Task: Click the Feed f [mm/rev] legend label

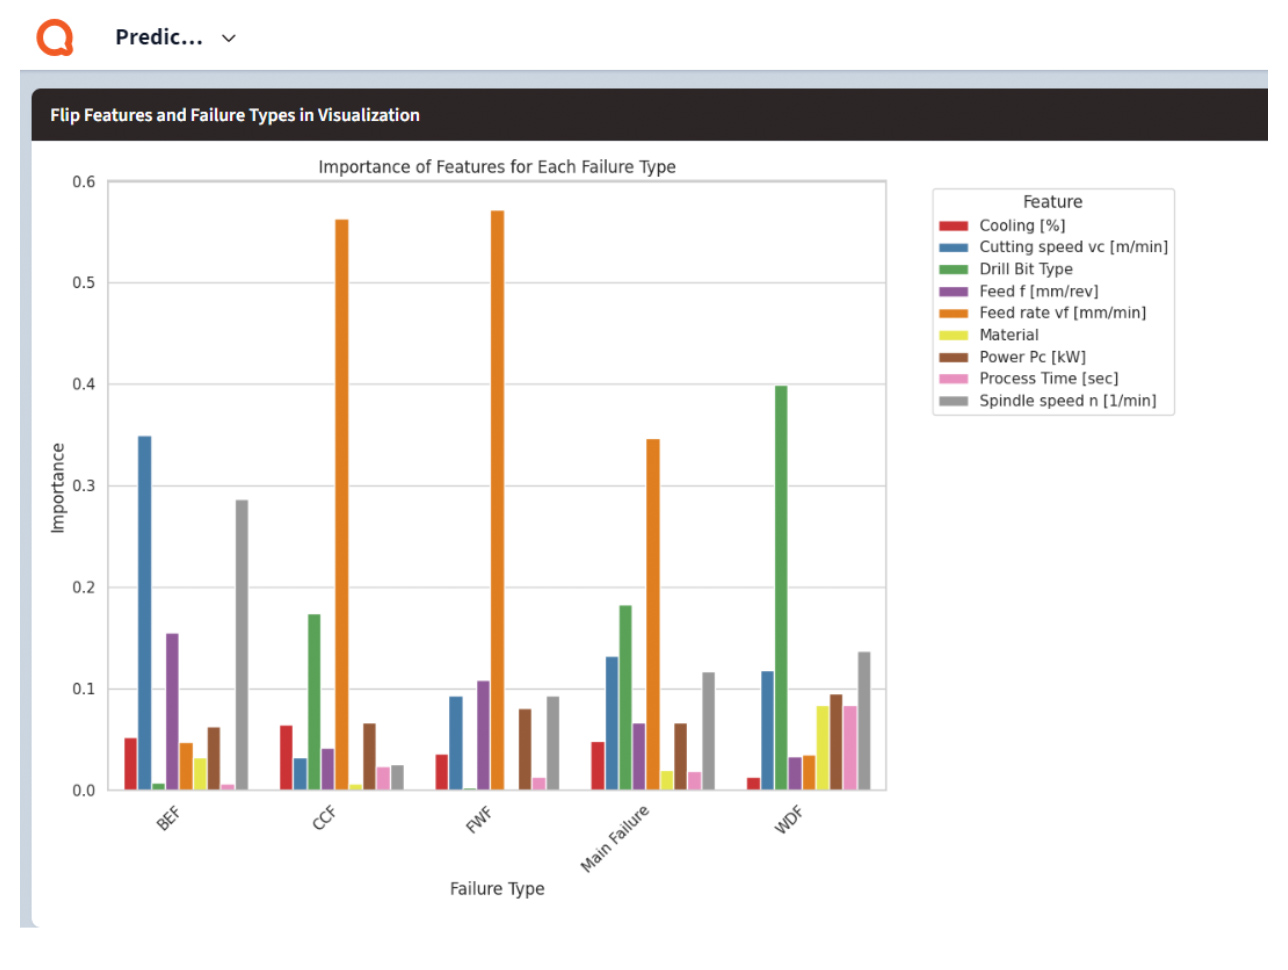Action: click(x=1038, y=291)
